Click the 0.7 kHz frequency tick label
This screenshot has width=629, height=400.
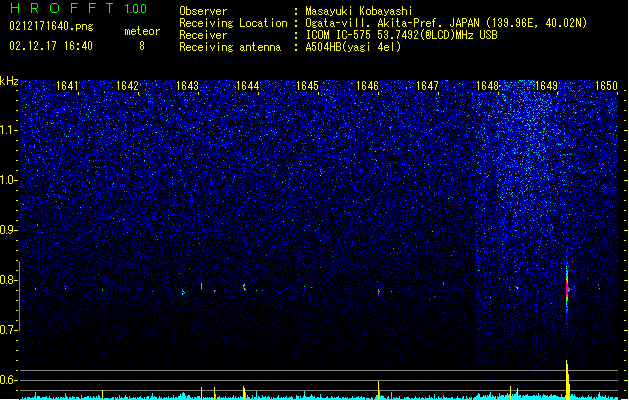8,330
